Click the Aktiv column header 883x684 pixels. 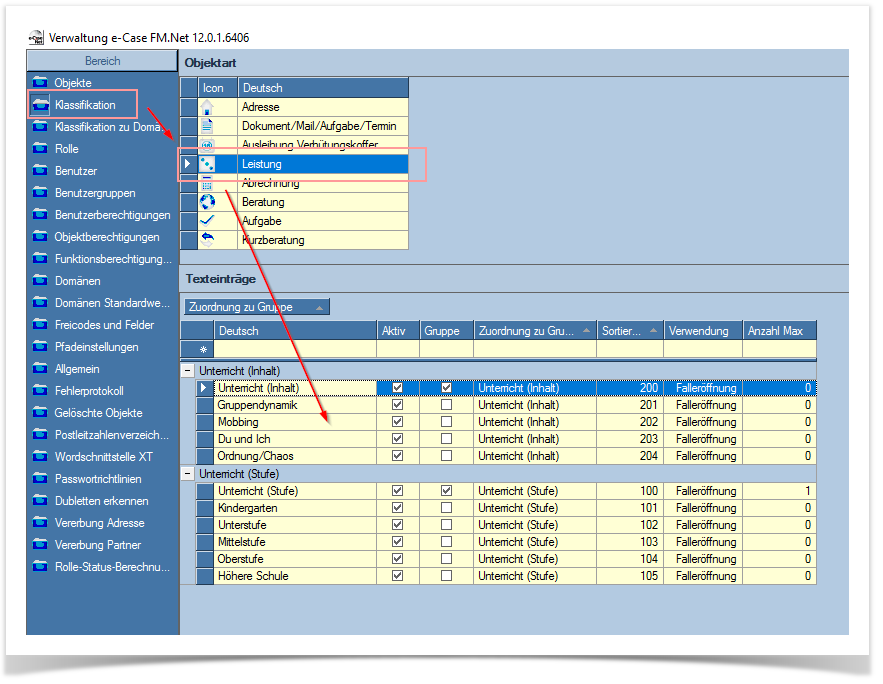tap(398, 331)
